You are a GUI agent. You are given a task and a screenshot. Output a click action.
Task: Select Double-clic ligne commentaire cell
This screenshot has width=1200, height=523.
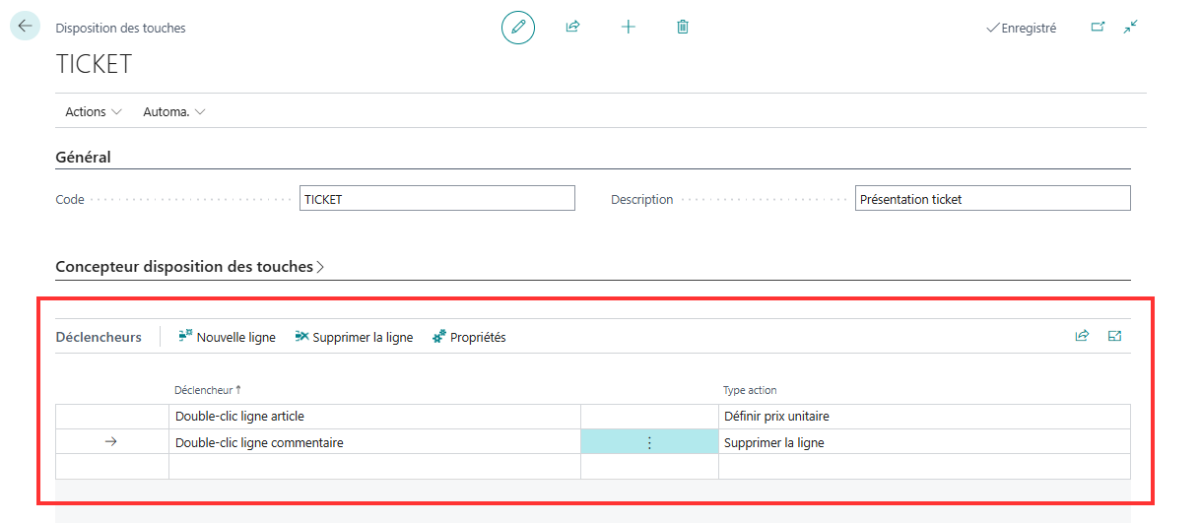coord(374,442)
